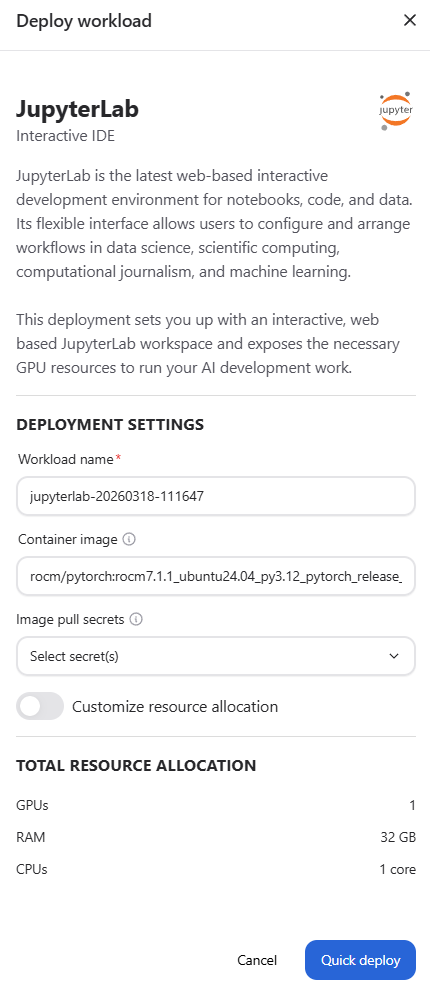Edit the Container image field
The image size is (430, 983).
216,576
